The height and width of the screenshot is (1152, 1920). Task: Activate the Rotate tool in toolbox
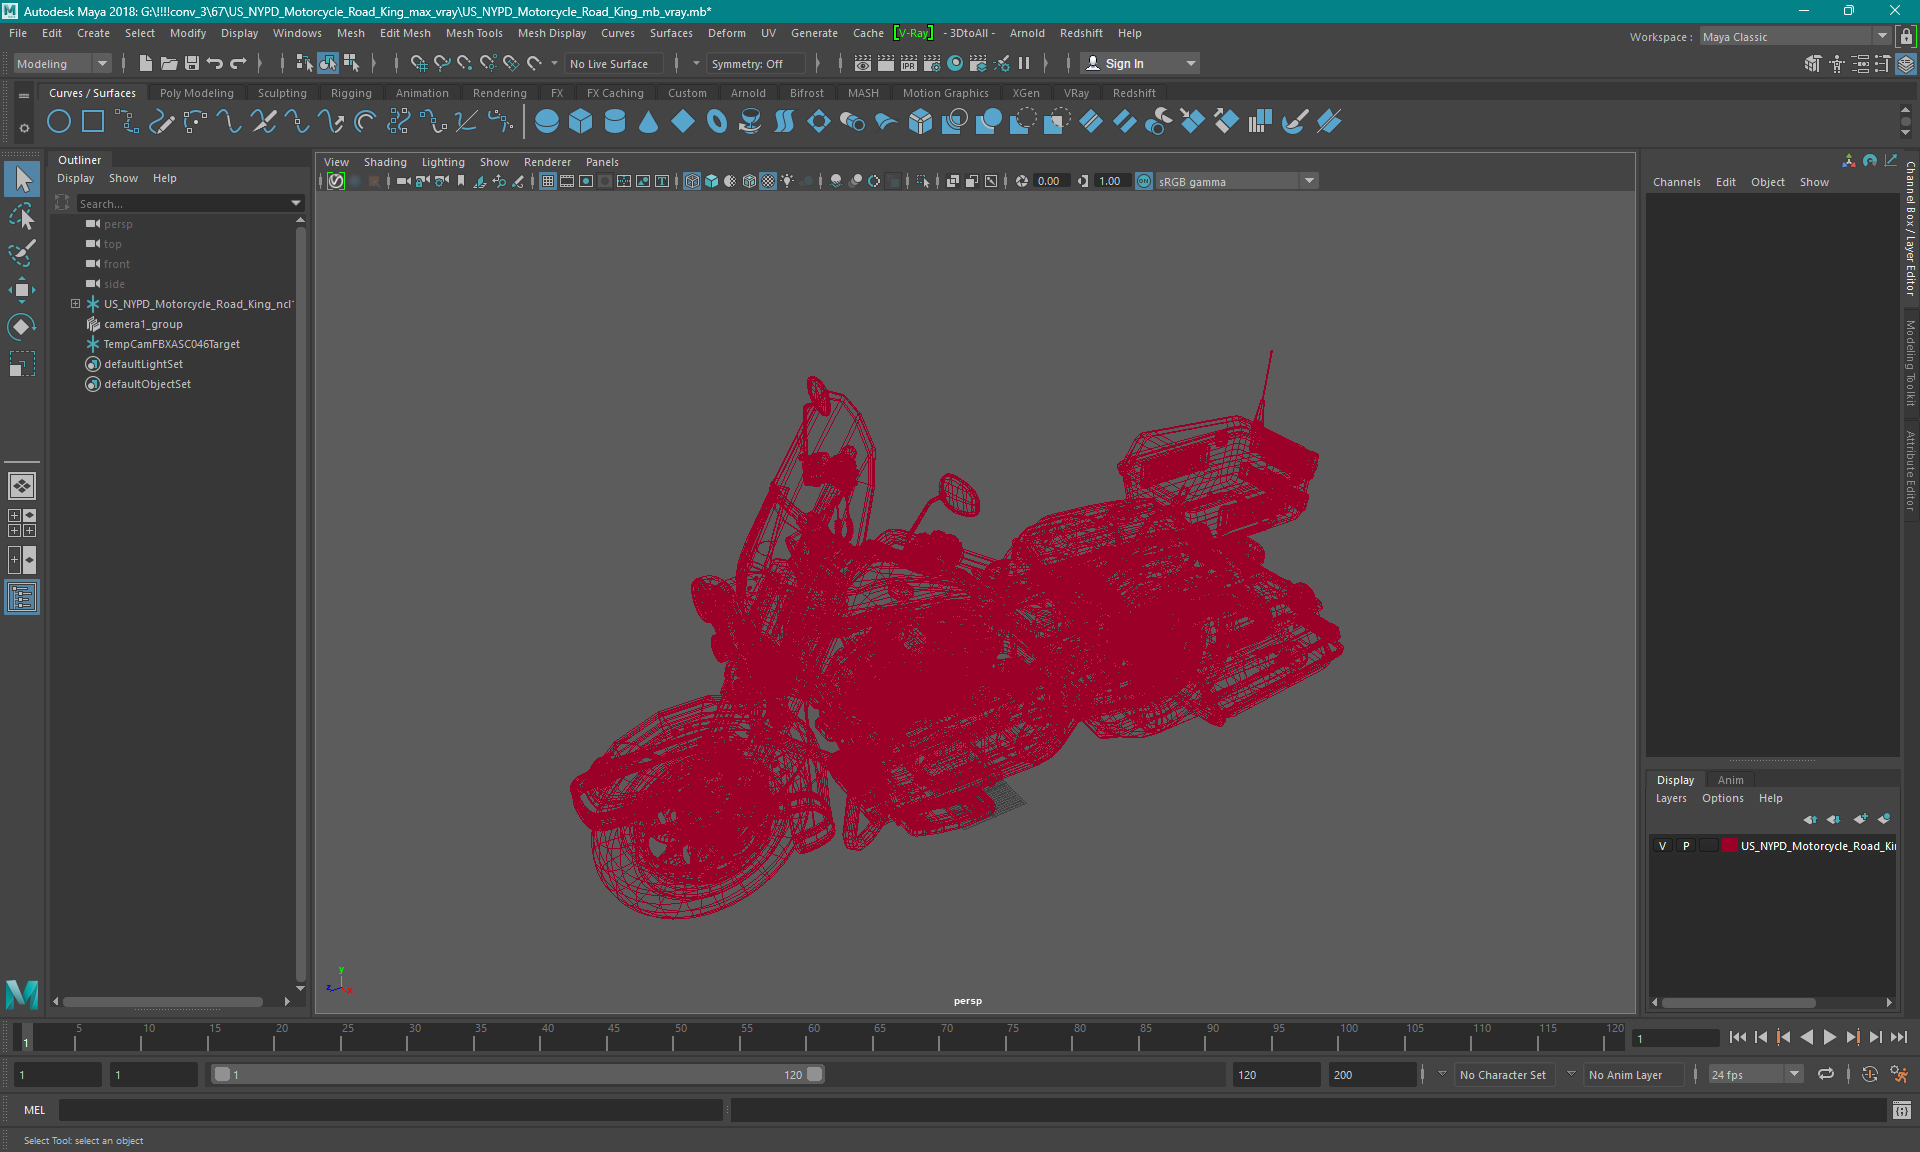(22, 327)
